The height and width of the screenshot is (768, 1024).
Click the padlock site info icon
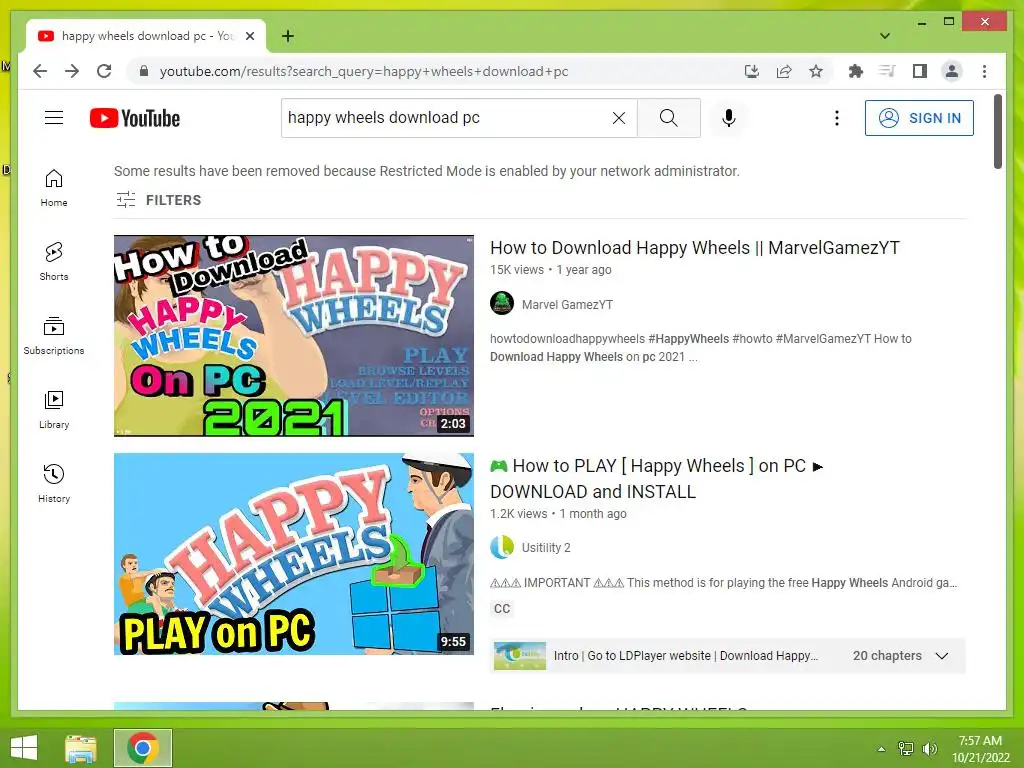click(144, 71)
